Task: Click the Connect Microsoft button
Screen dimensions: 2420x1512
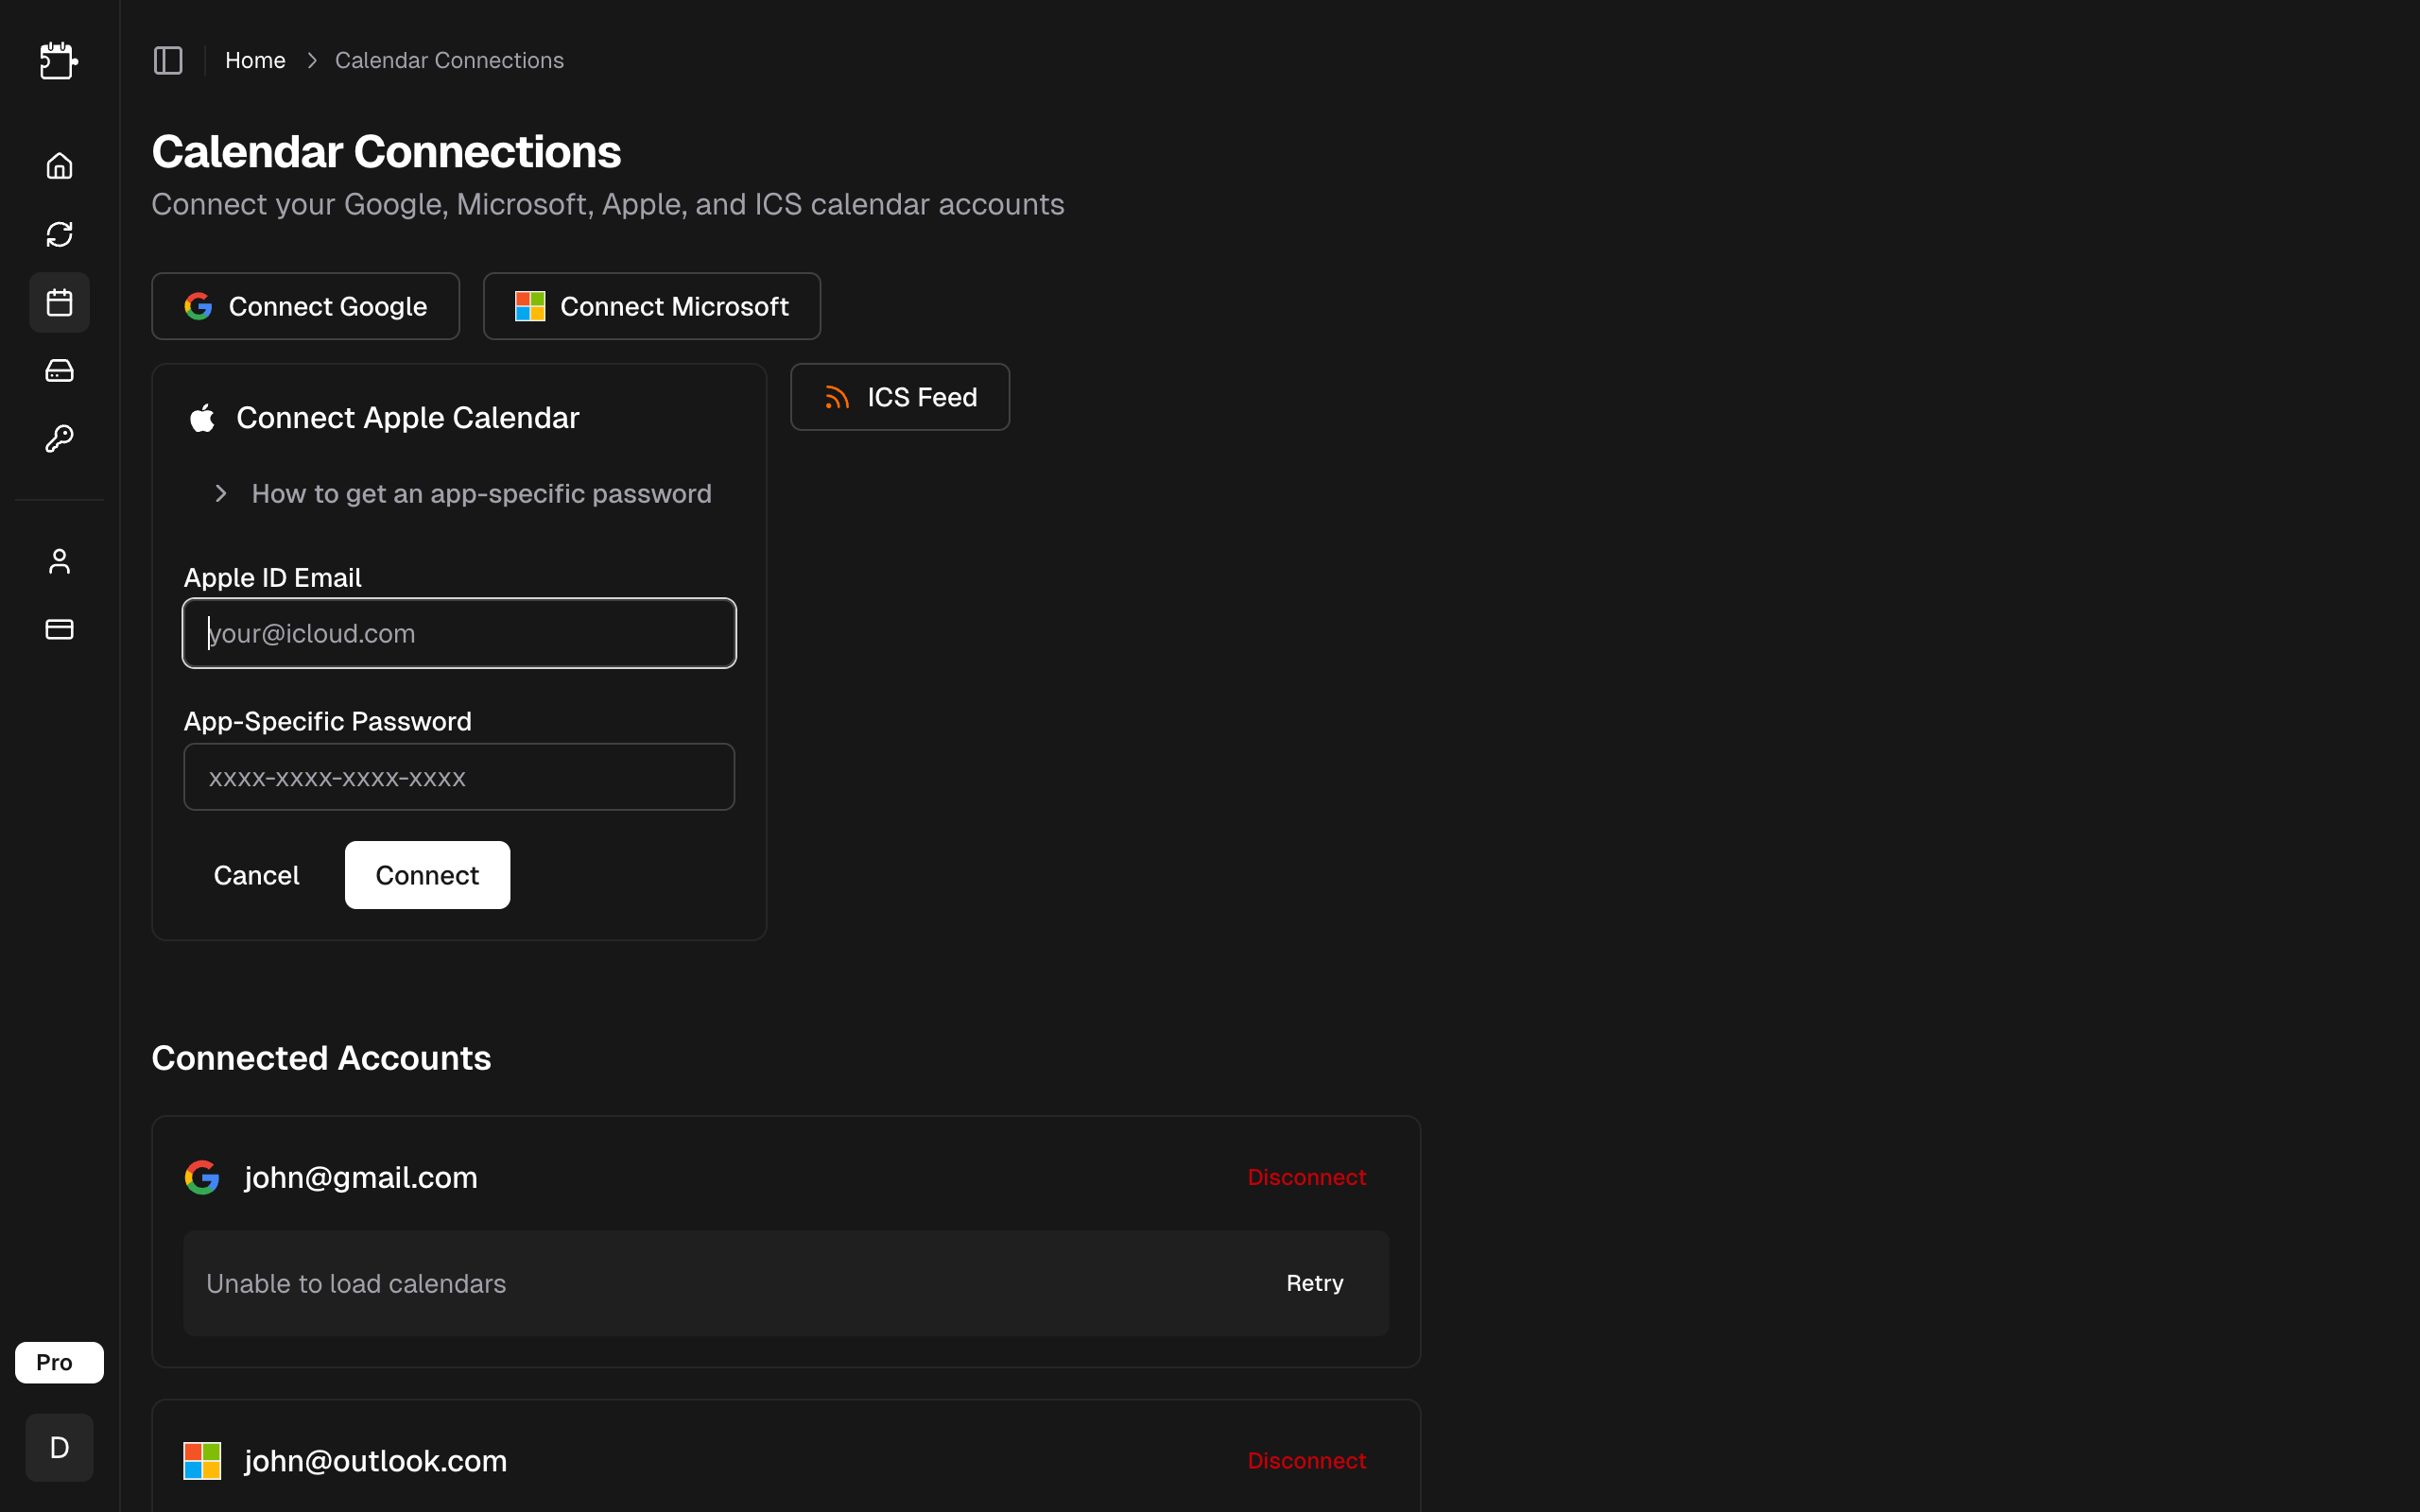Action: 652,306
